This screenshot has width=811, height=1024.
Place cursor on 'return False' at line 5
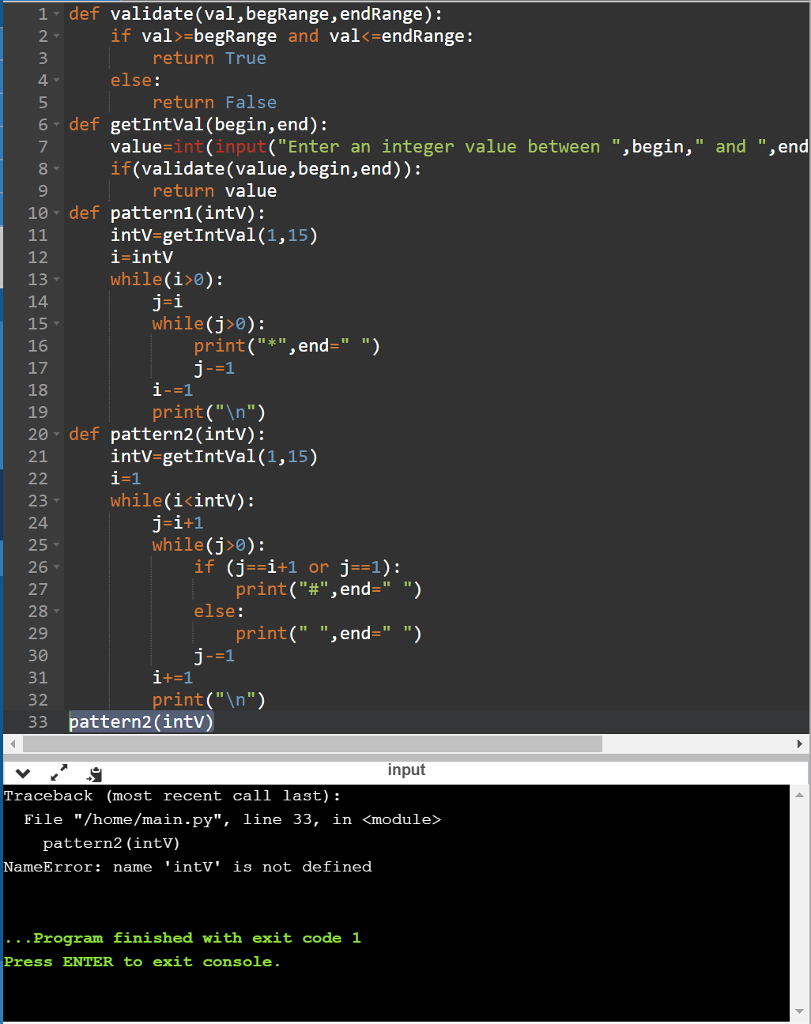click(214, 103)
